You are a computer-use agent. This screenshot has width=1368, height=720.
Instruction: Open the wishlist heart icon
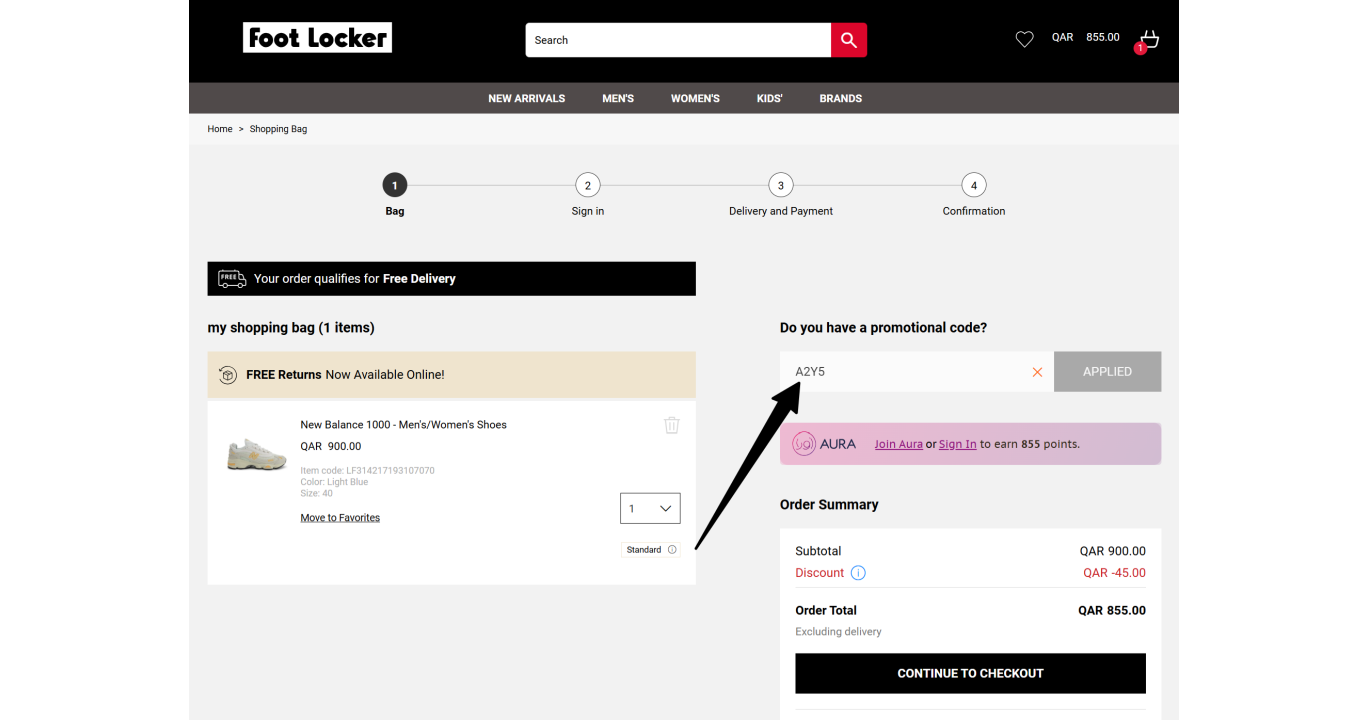[1024, 39]
